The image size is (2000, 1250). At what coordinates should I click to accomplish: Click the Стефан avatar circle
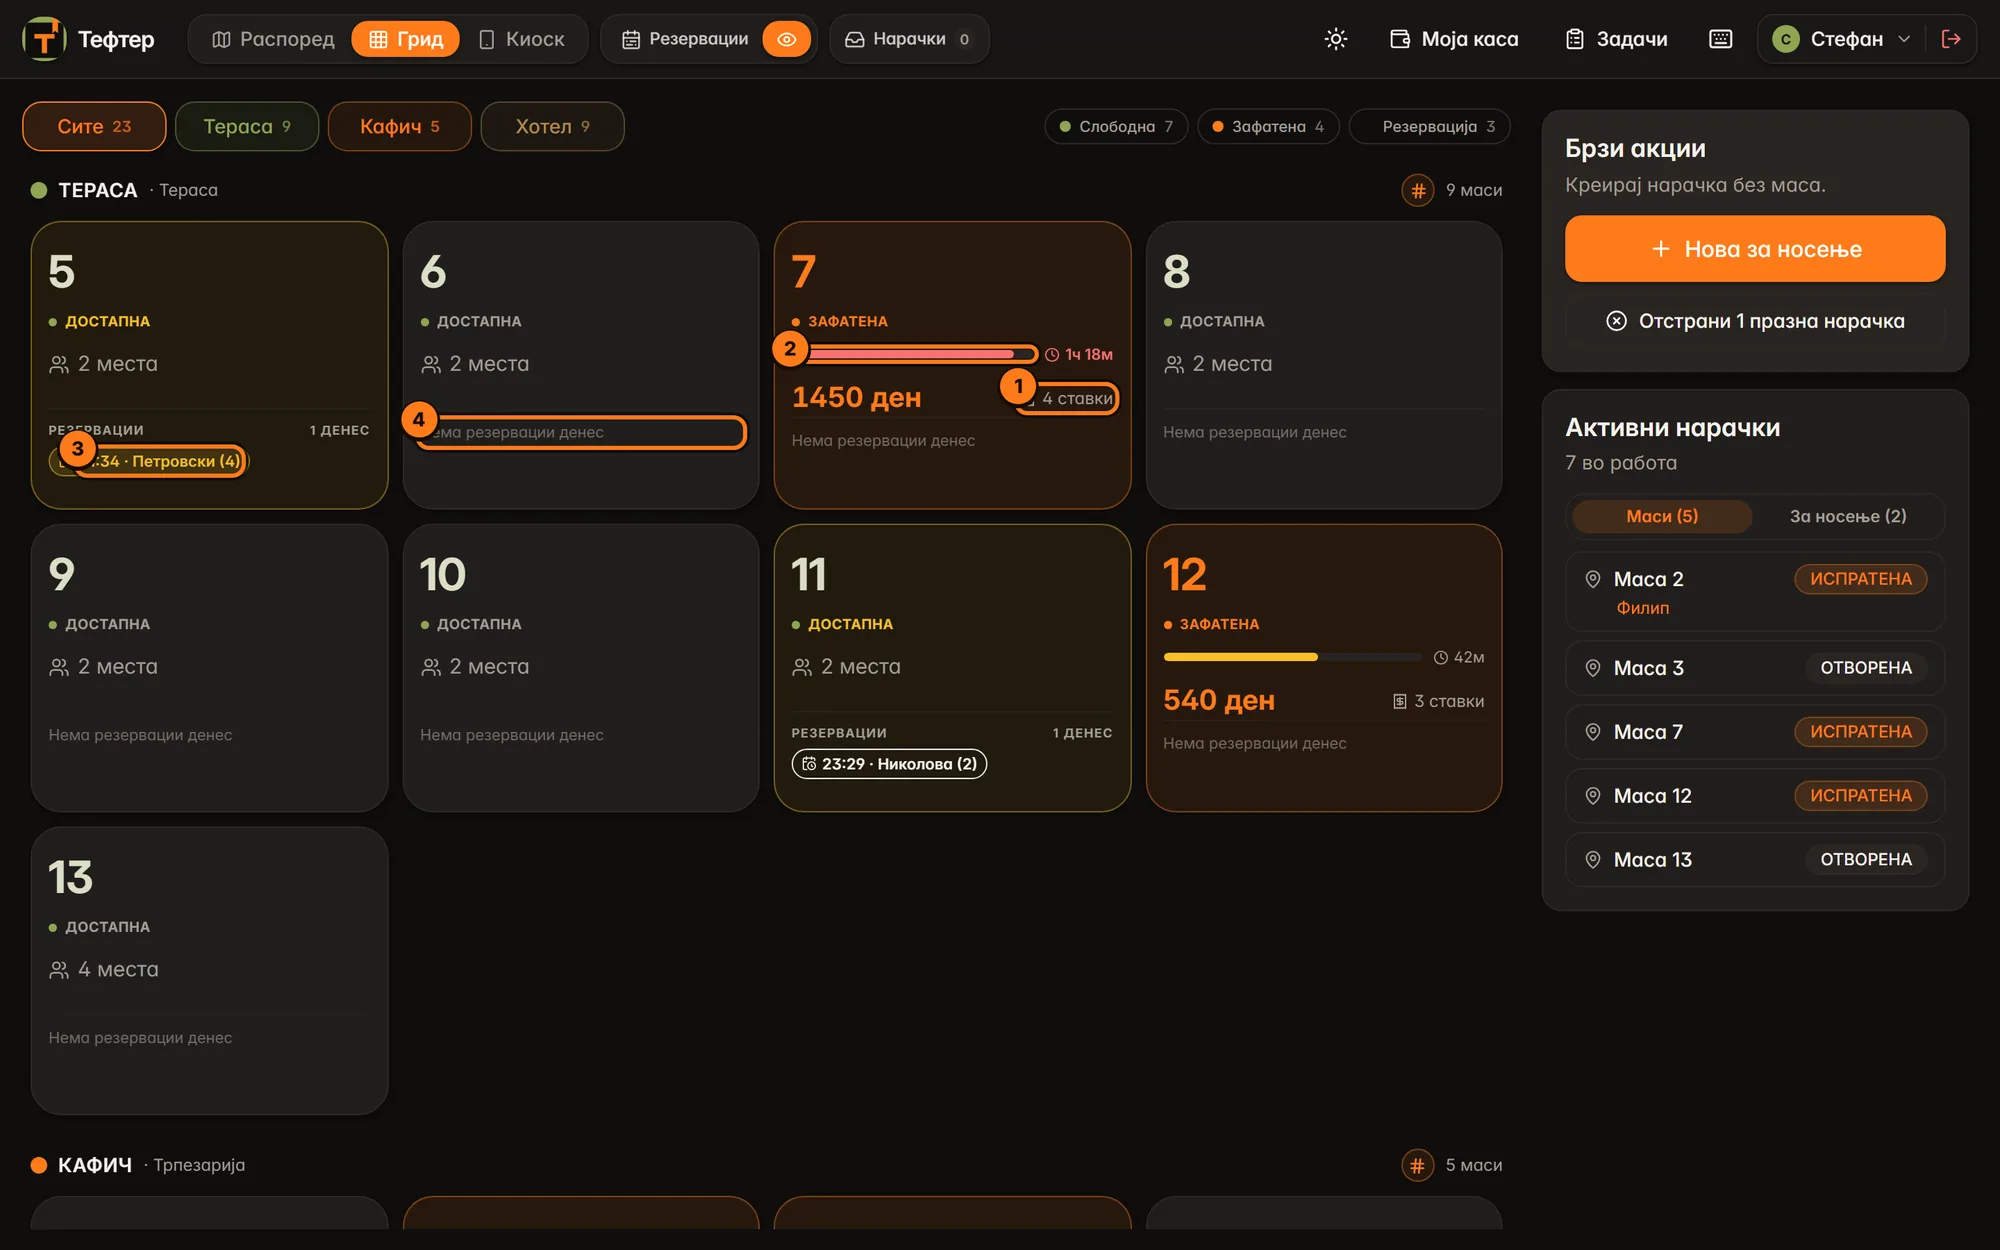1786,39
